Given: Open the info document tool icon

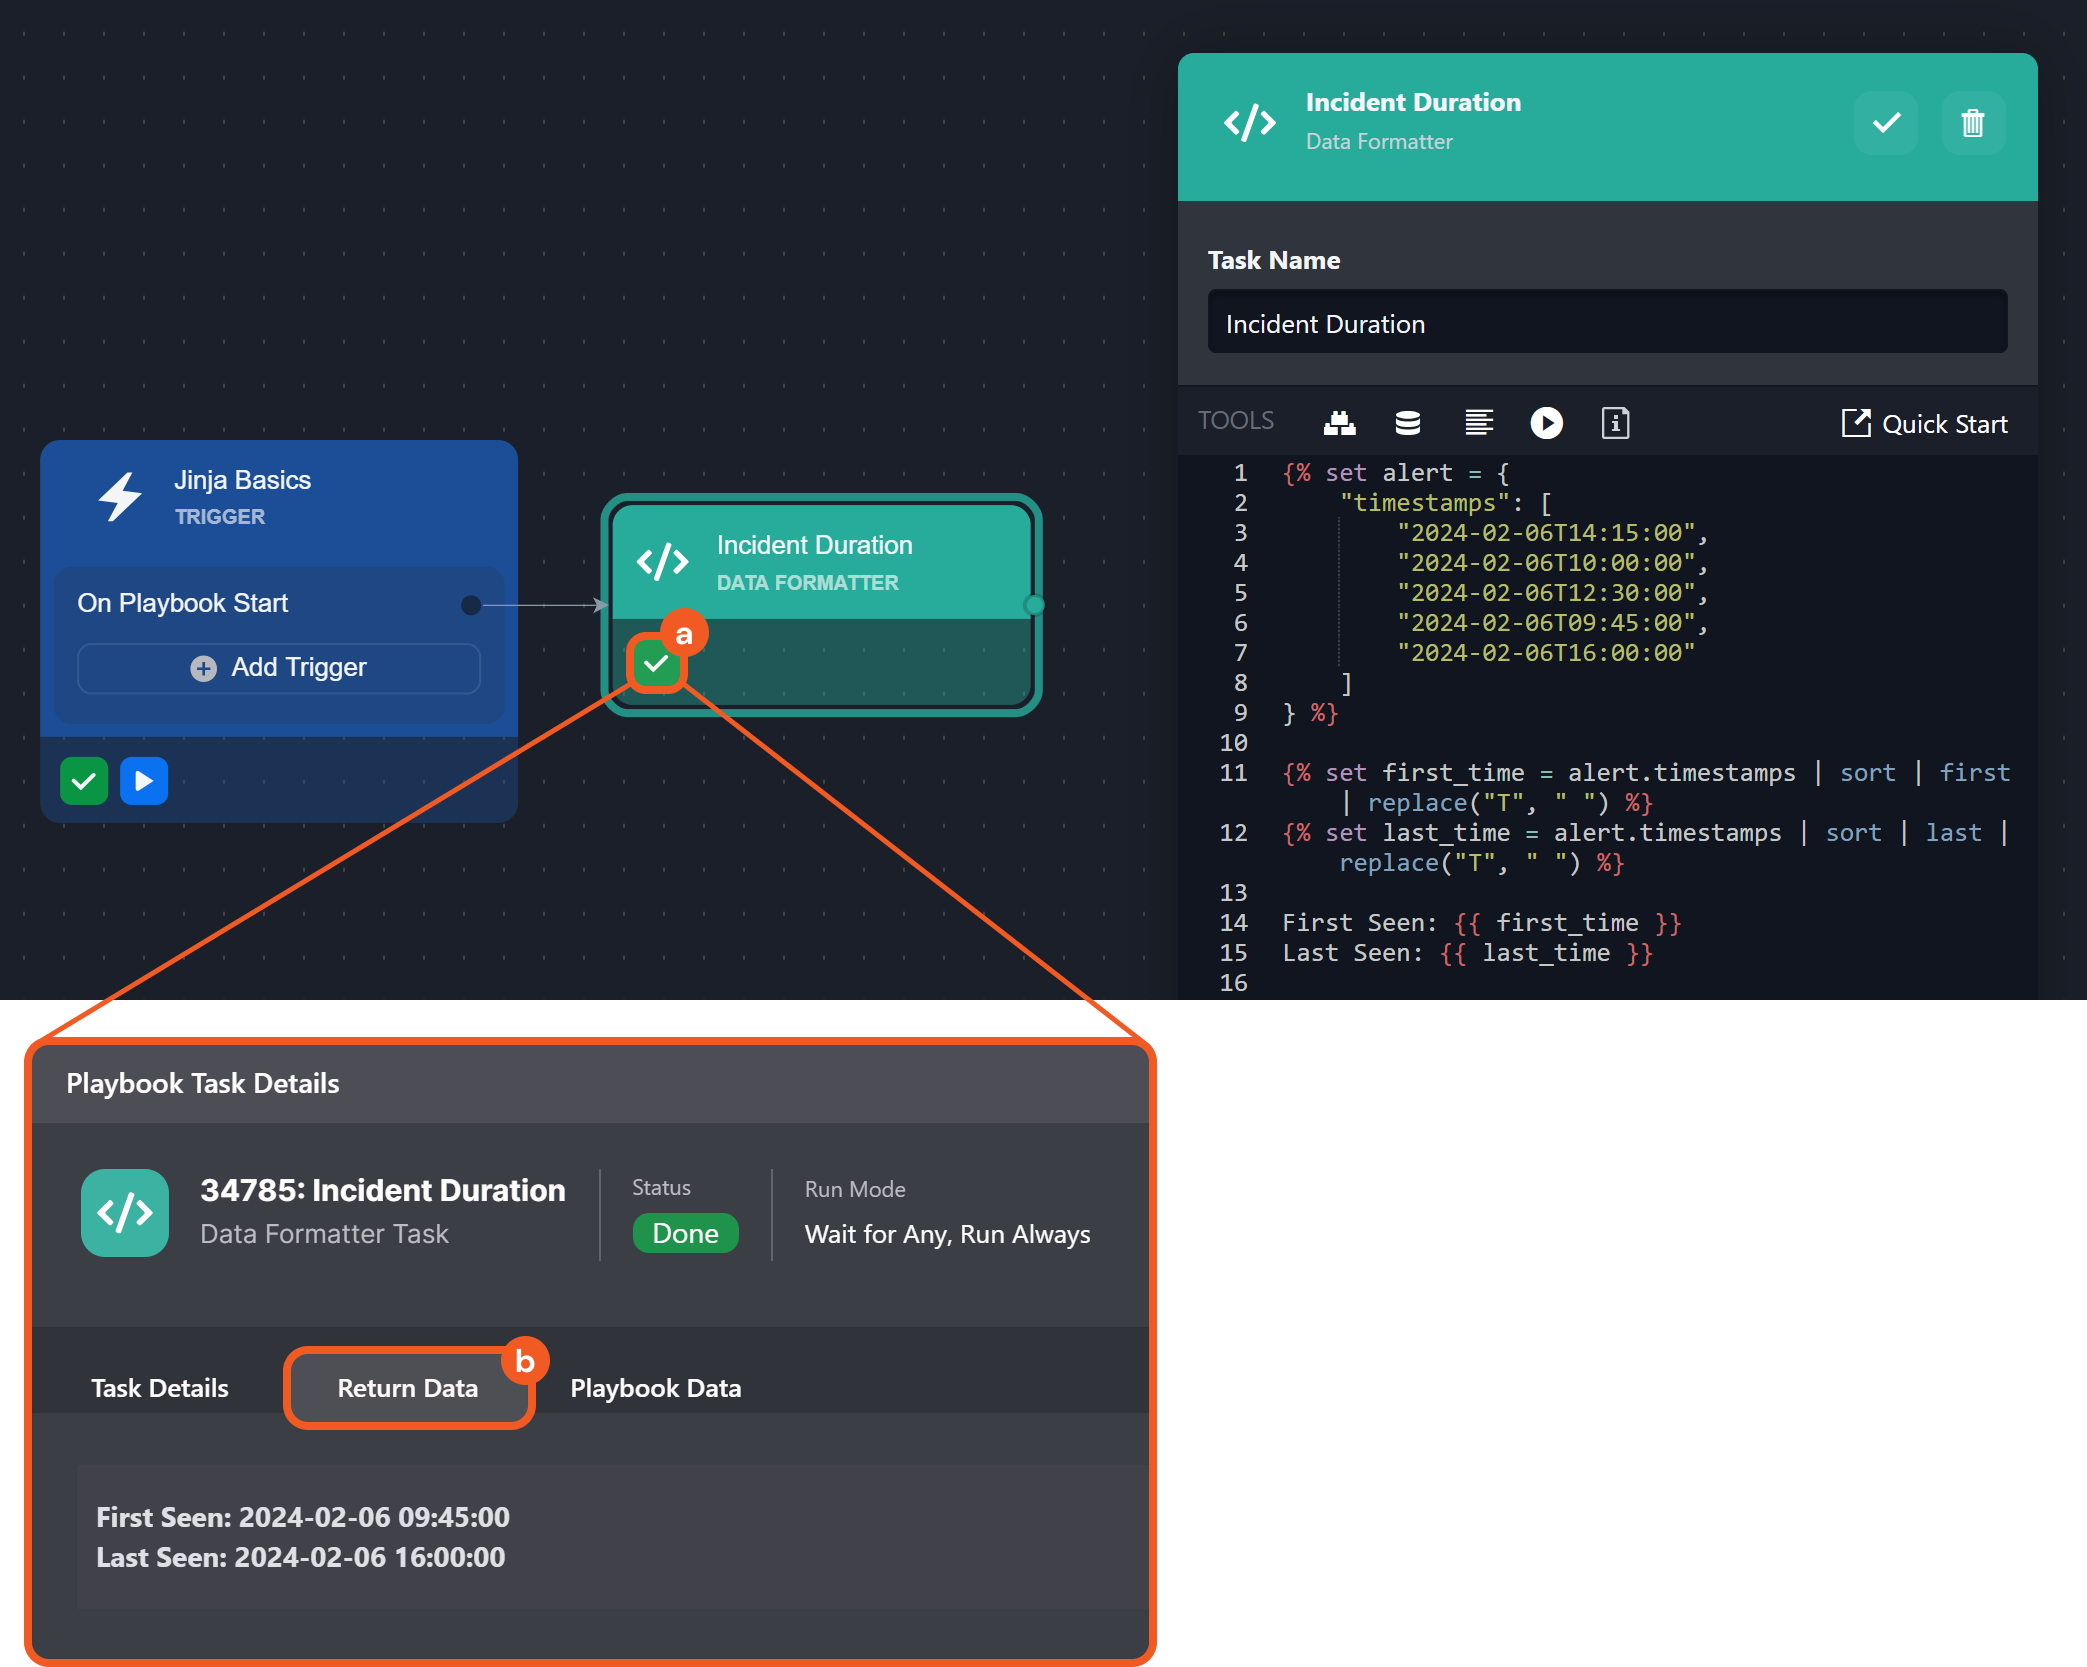Looking at the screenshot, I should point(1615,423).
